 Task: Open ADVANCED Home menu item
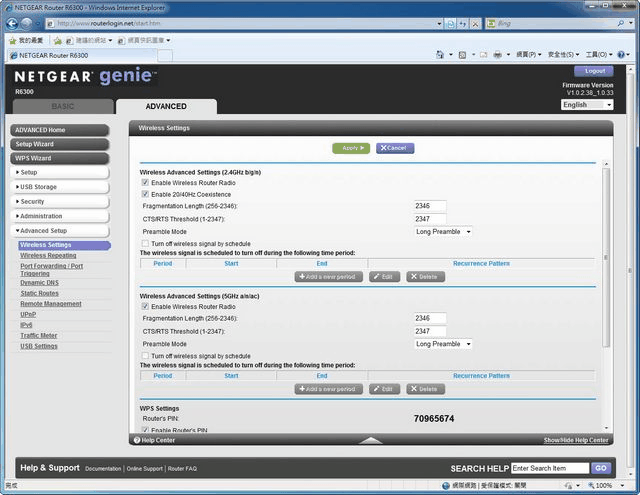click(x=60, y=130)
